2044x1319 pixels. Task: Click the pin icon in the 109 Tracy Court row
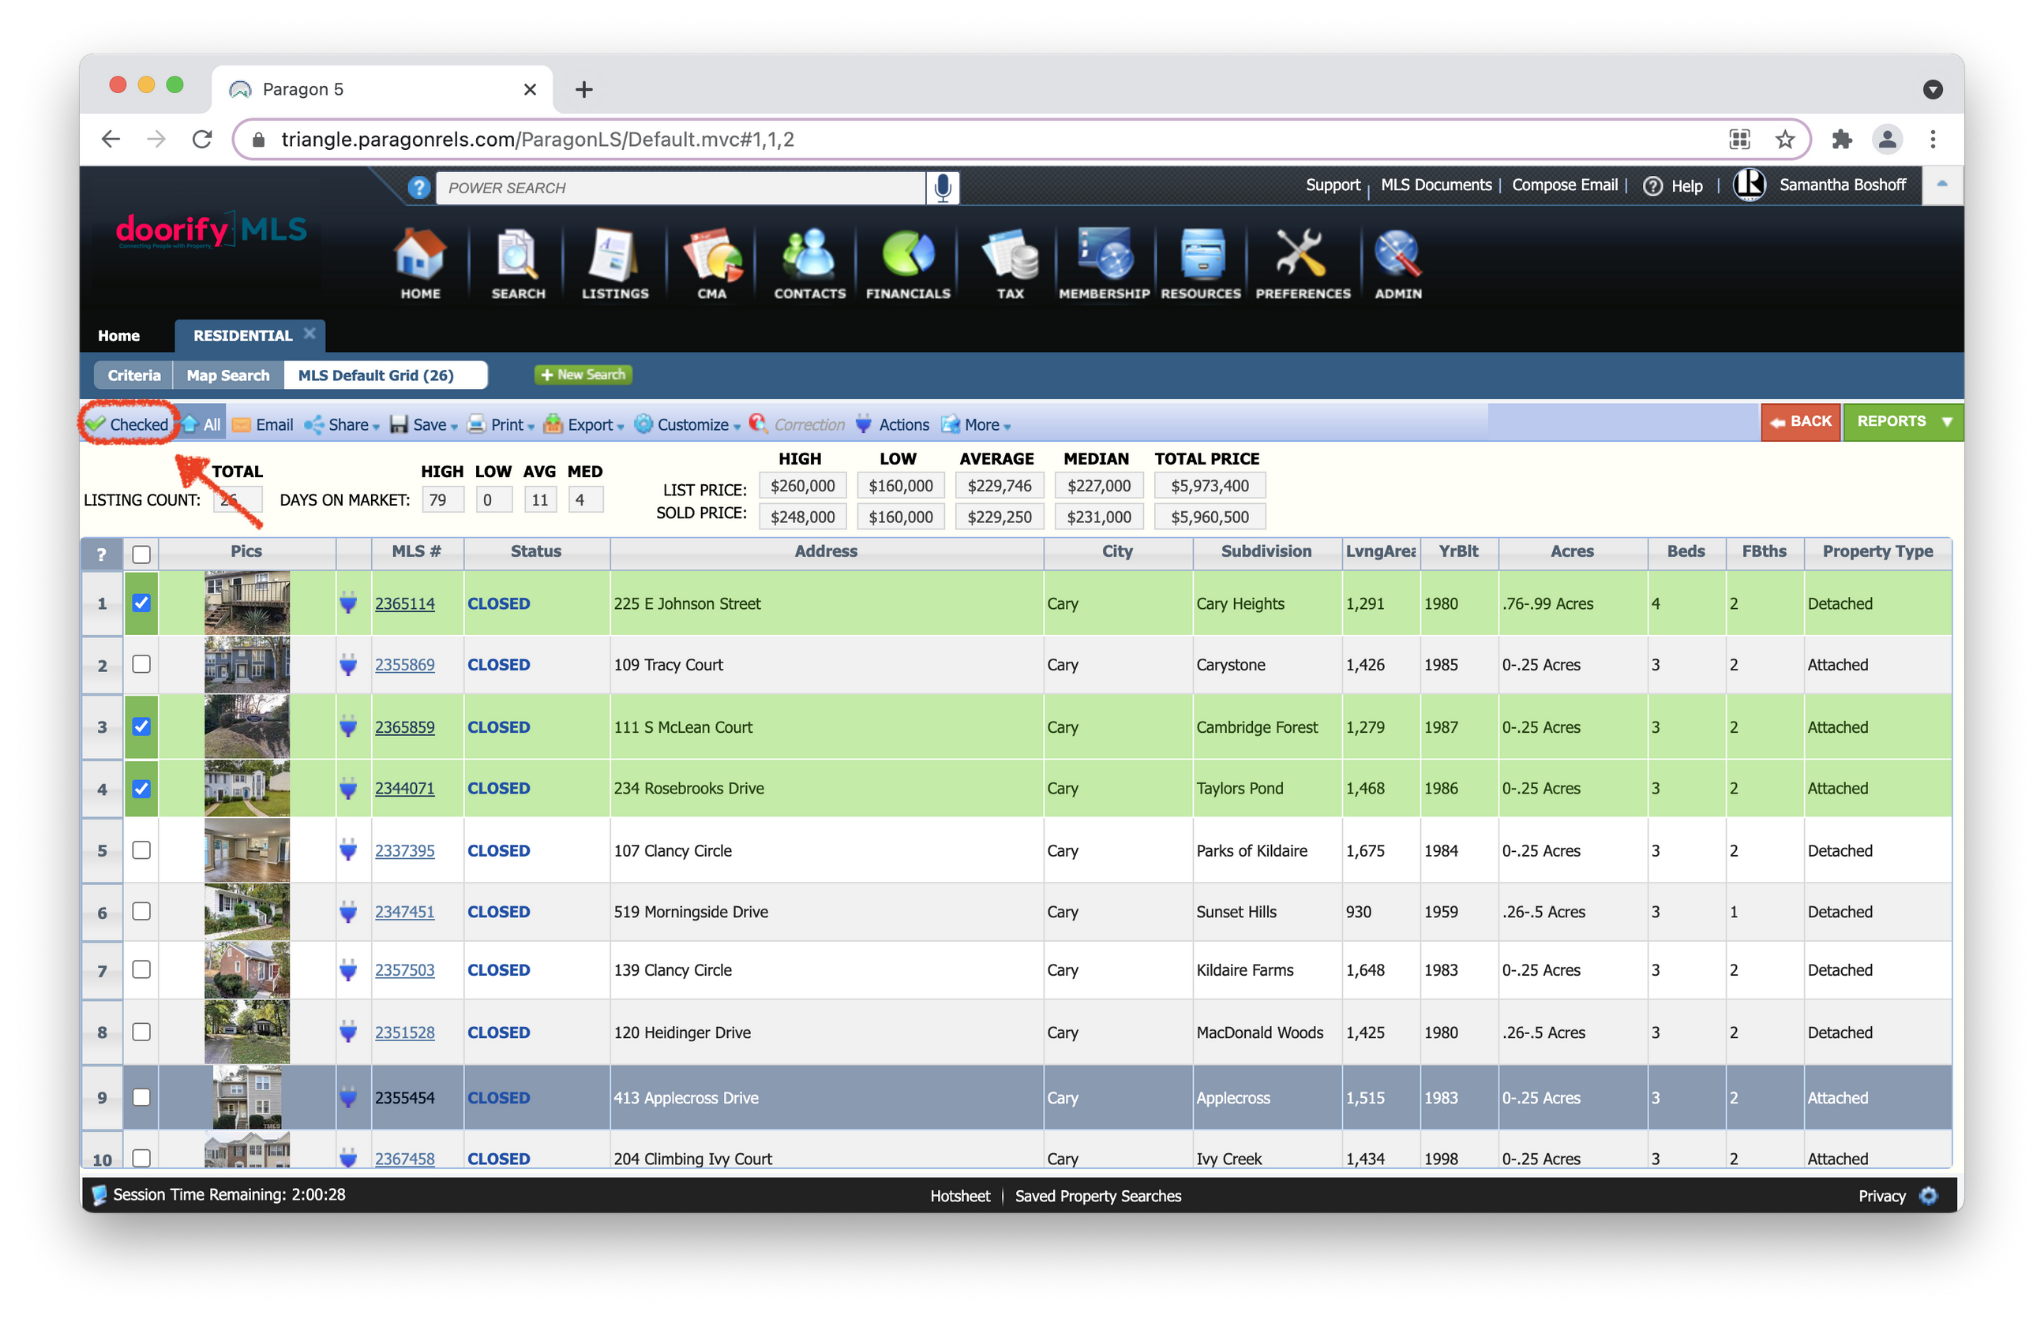coord(348,665)
